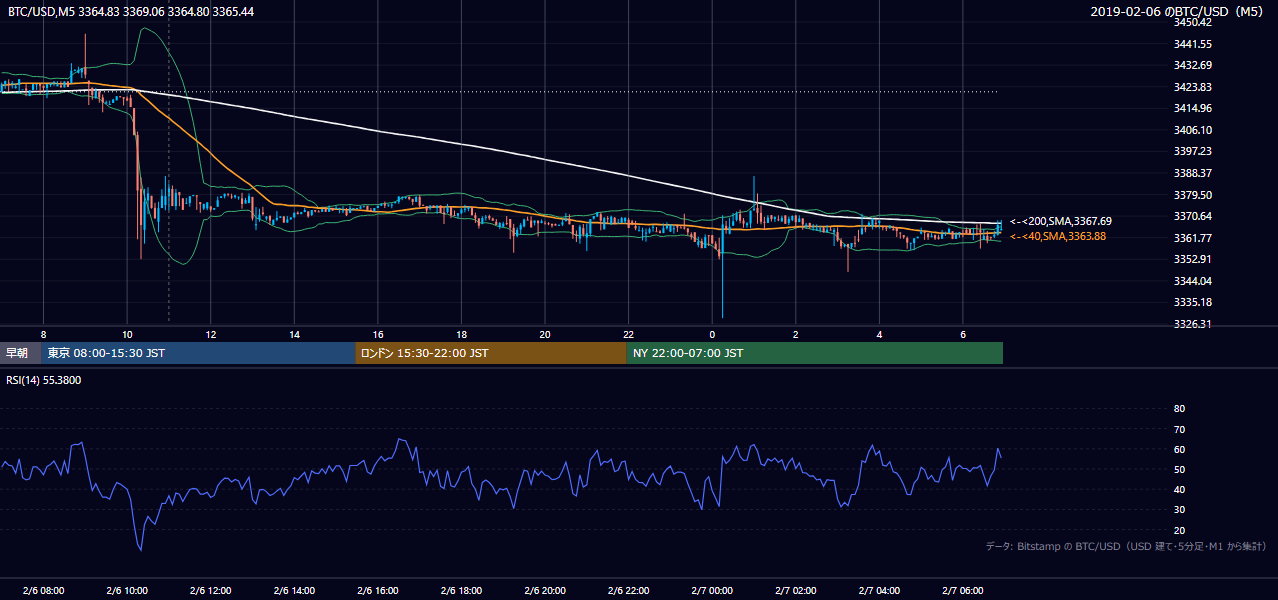The image size is (1278, 600).
Task: Click the ロンドン 15:30-22:00 JST session bar
Action: click(491, 353)
